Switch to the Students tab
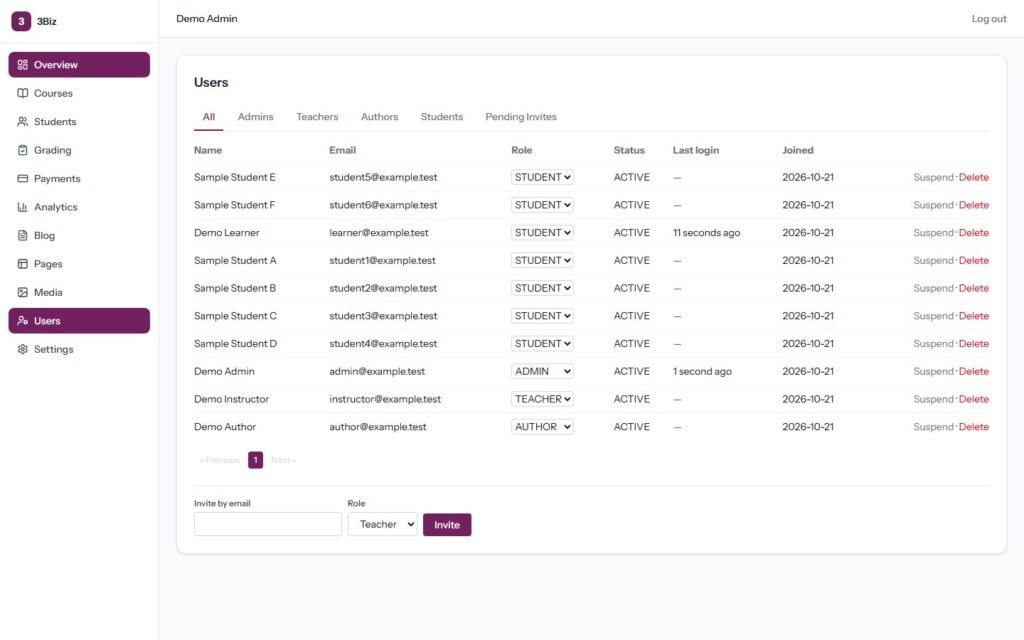 pos(441,117)
